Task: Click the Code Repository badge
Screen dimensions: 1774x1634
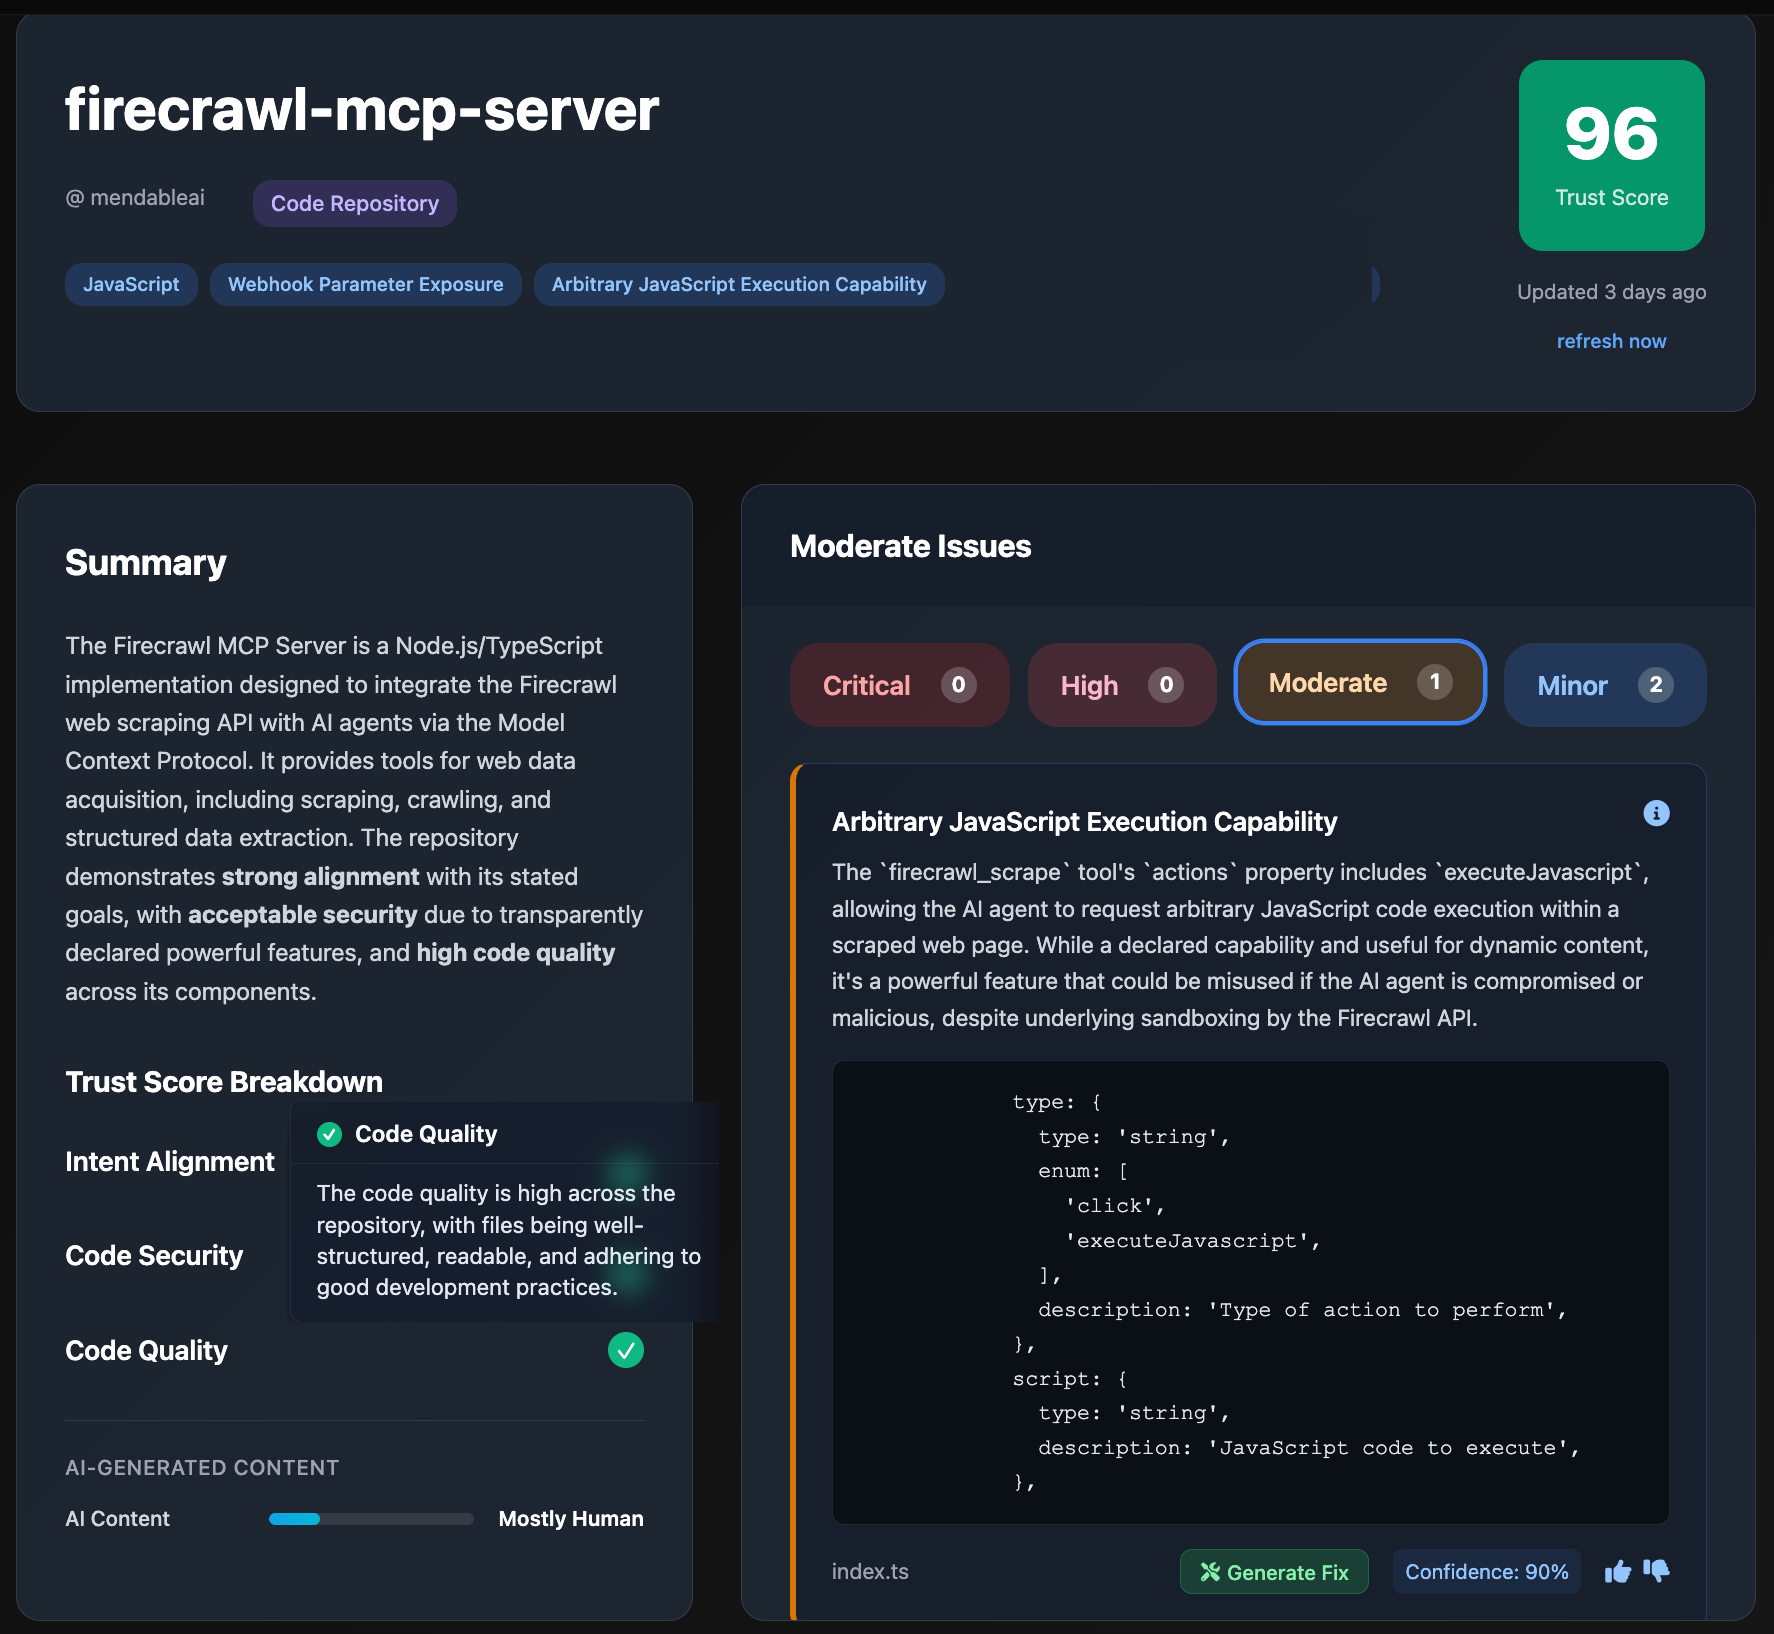Action: pyautogui.click(x=355, y=204)
